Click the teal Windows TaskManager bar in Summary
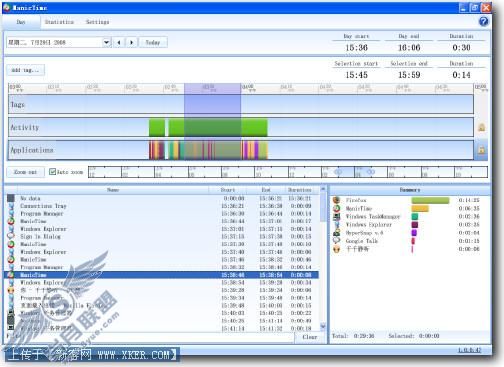 [x=415, y=216]
